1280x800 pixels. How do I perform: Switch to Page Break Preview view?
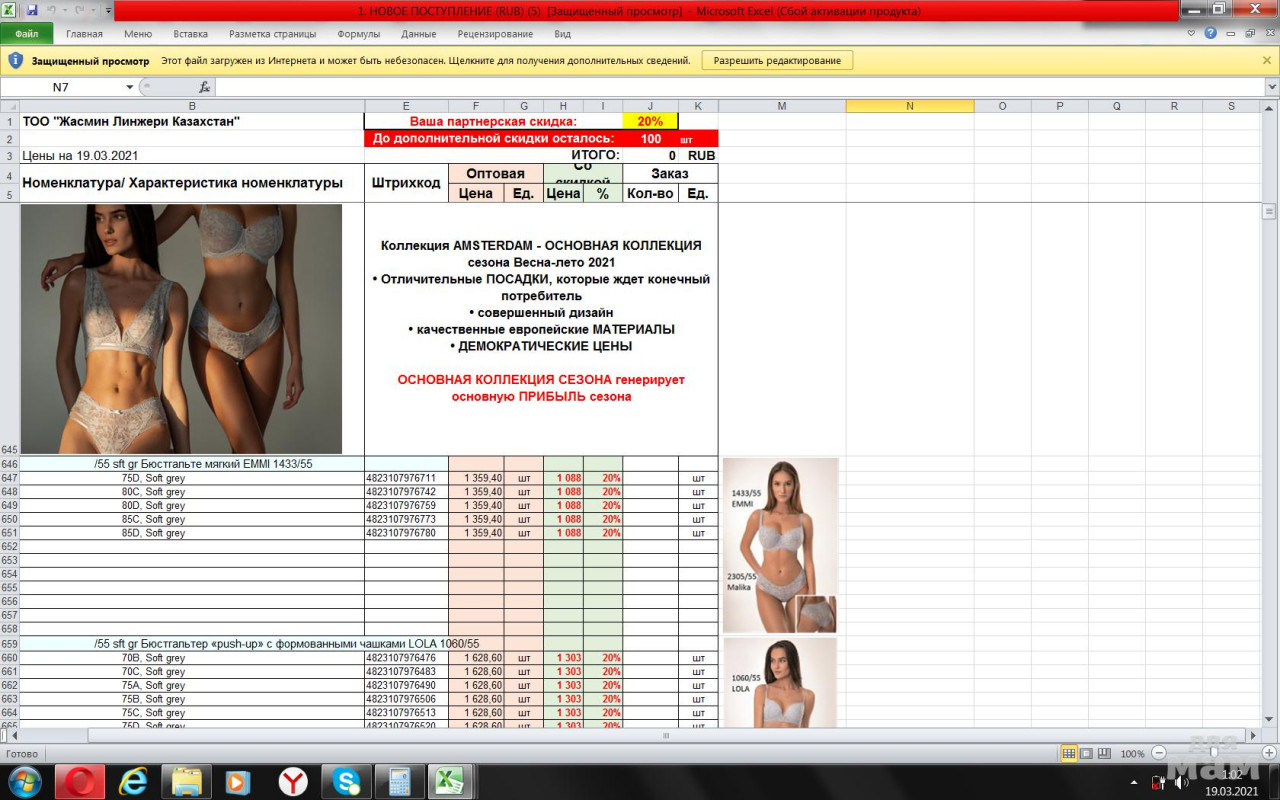[x=1104, y=753]
